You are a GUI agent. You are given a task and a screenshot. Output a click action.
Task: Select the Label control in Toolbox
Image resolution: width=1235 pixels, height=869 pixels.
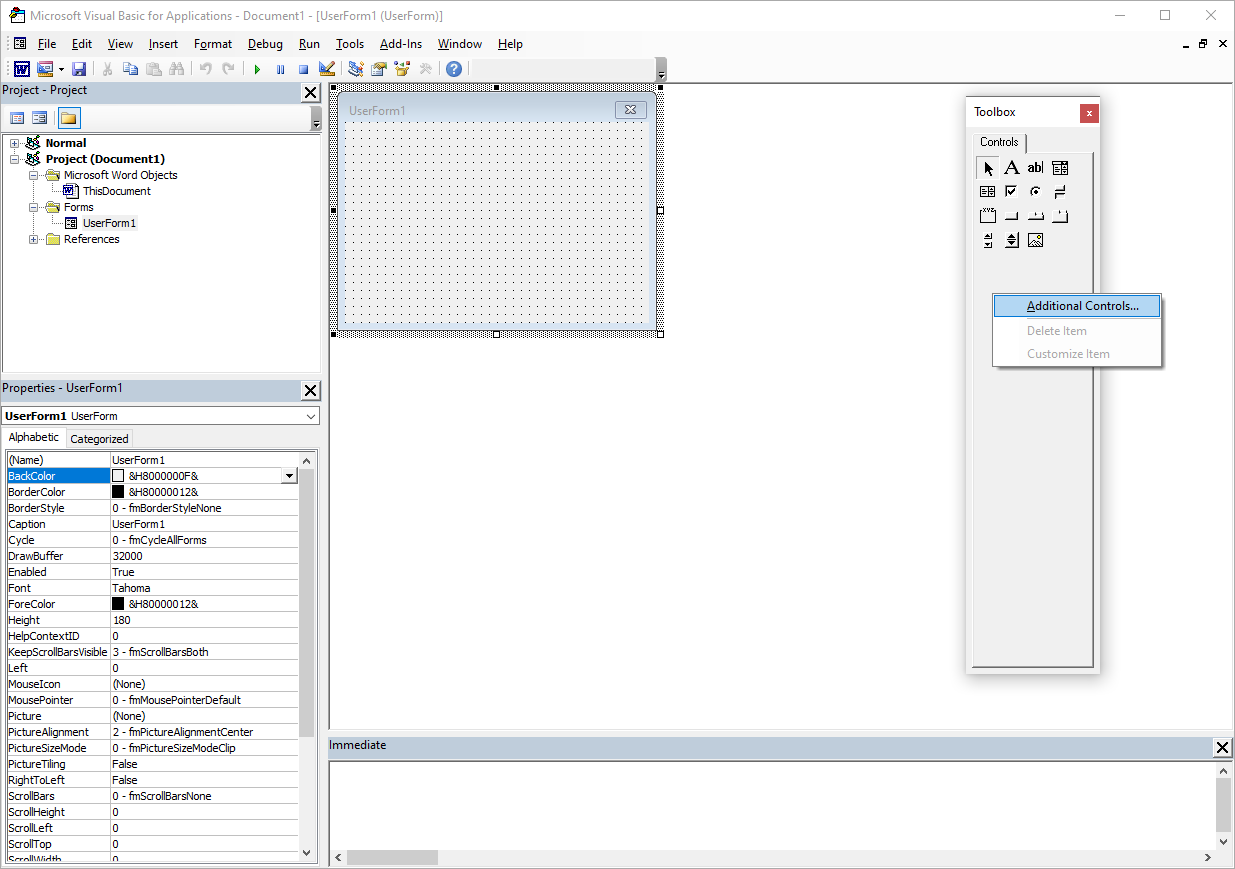pyautogui.click(x=1012, y=168)
